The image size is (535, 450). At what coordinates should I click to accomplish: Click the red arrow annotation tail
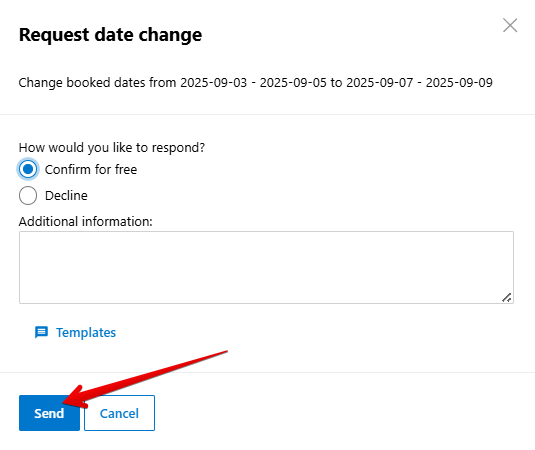click(x=223, y=353)
